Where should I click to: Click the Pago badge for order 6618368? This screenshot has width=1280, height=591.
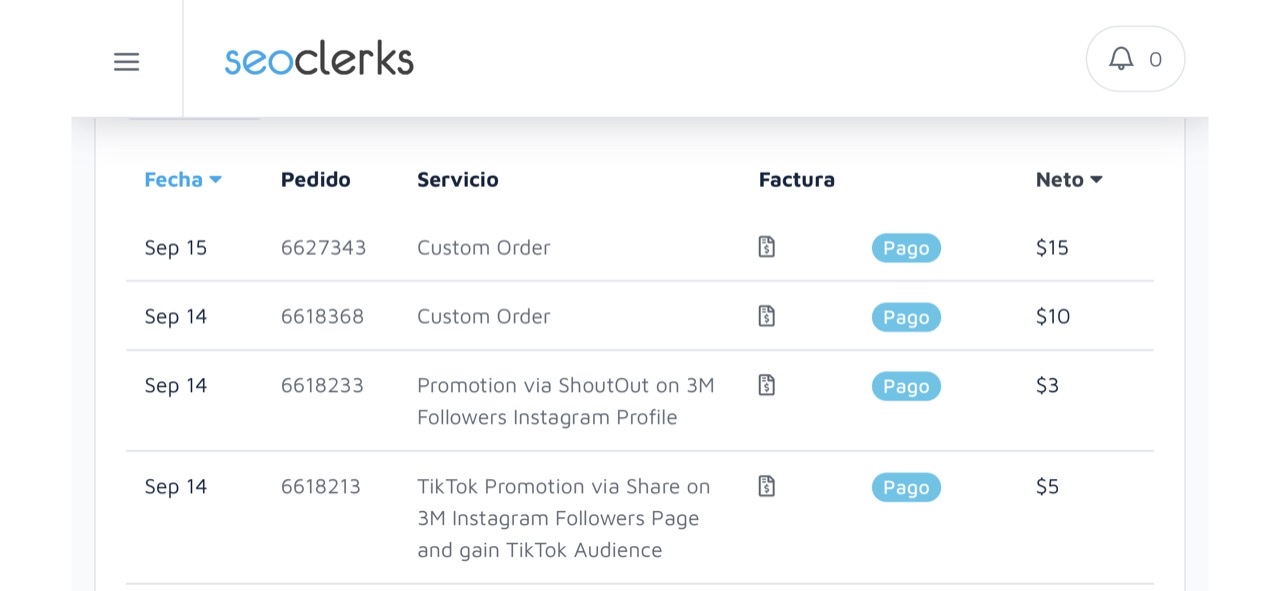pyautogui.click(x=906, y=317)
